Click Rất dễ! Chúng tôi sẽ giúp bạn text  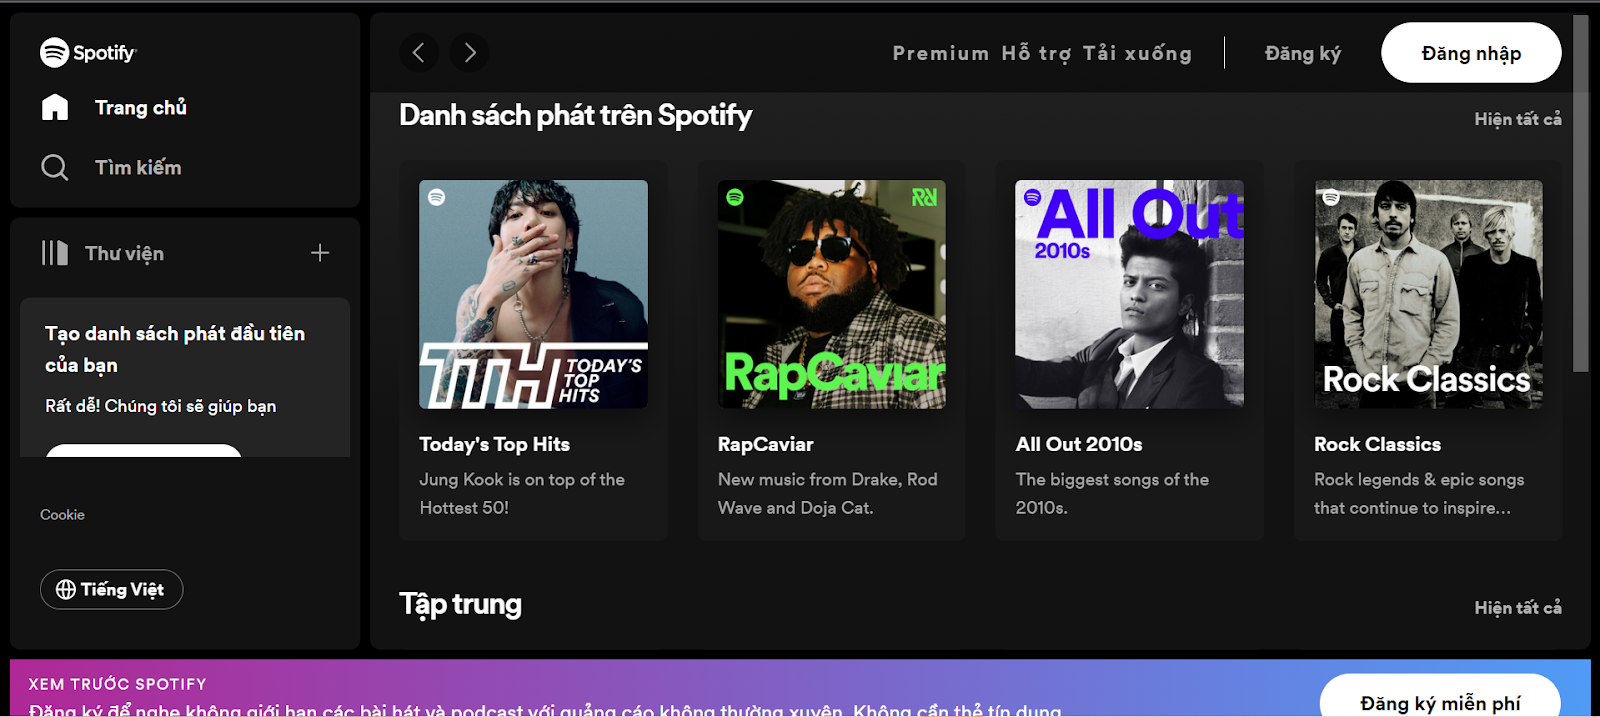160,406
